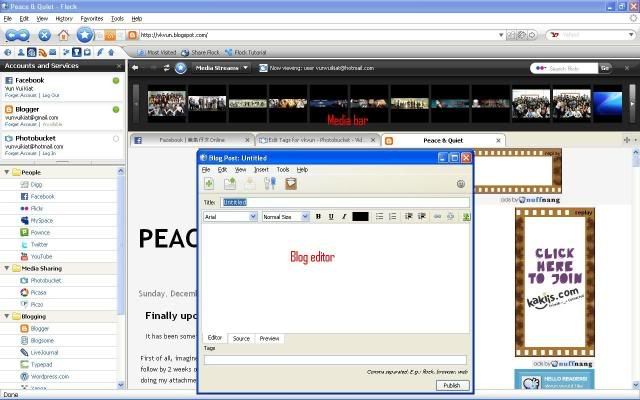Click the smiley icon in blog editor

[x=461, y=184]
